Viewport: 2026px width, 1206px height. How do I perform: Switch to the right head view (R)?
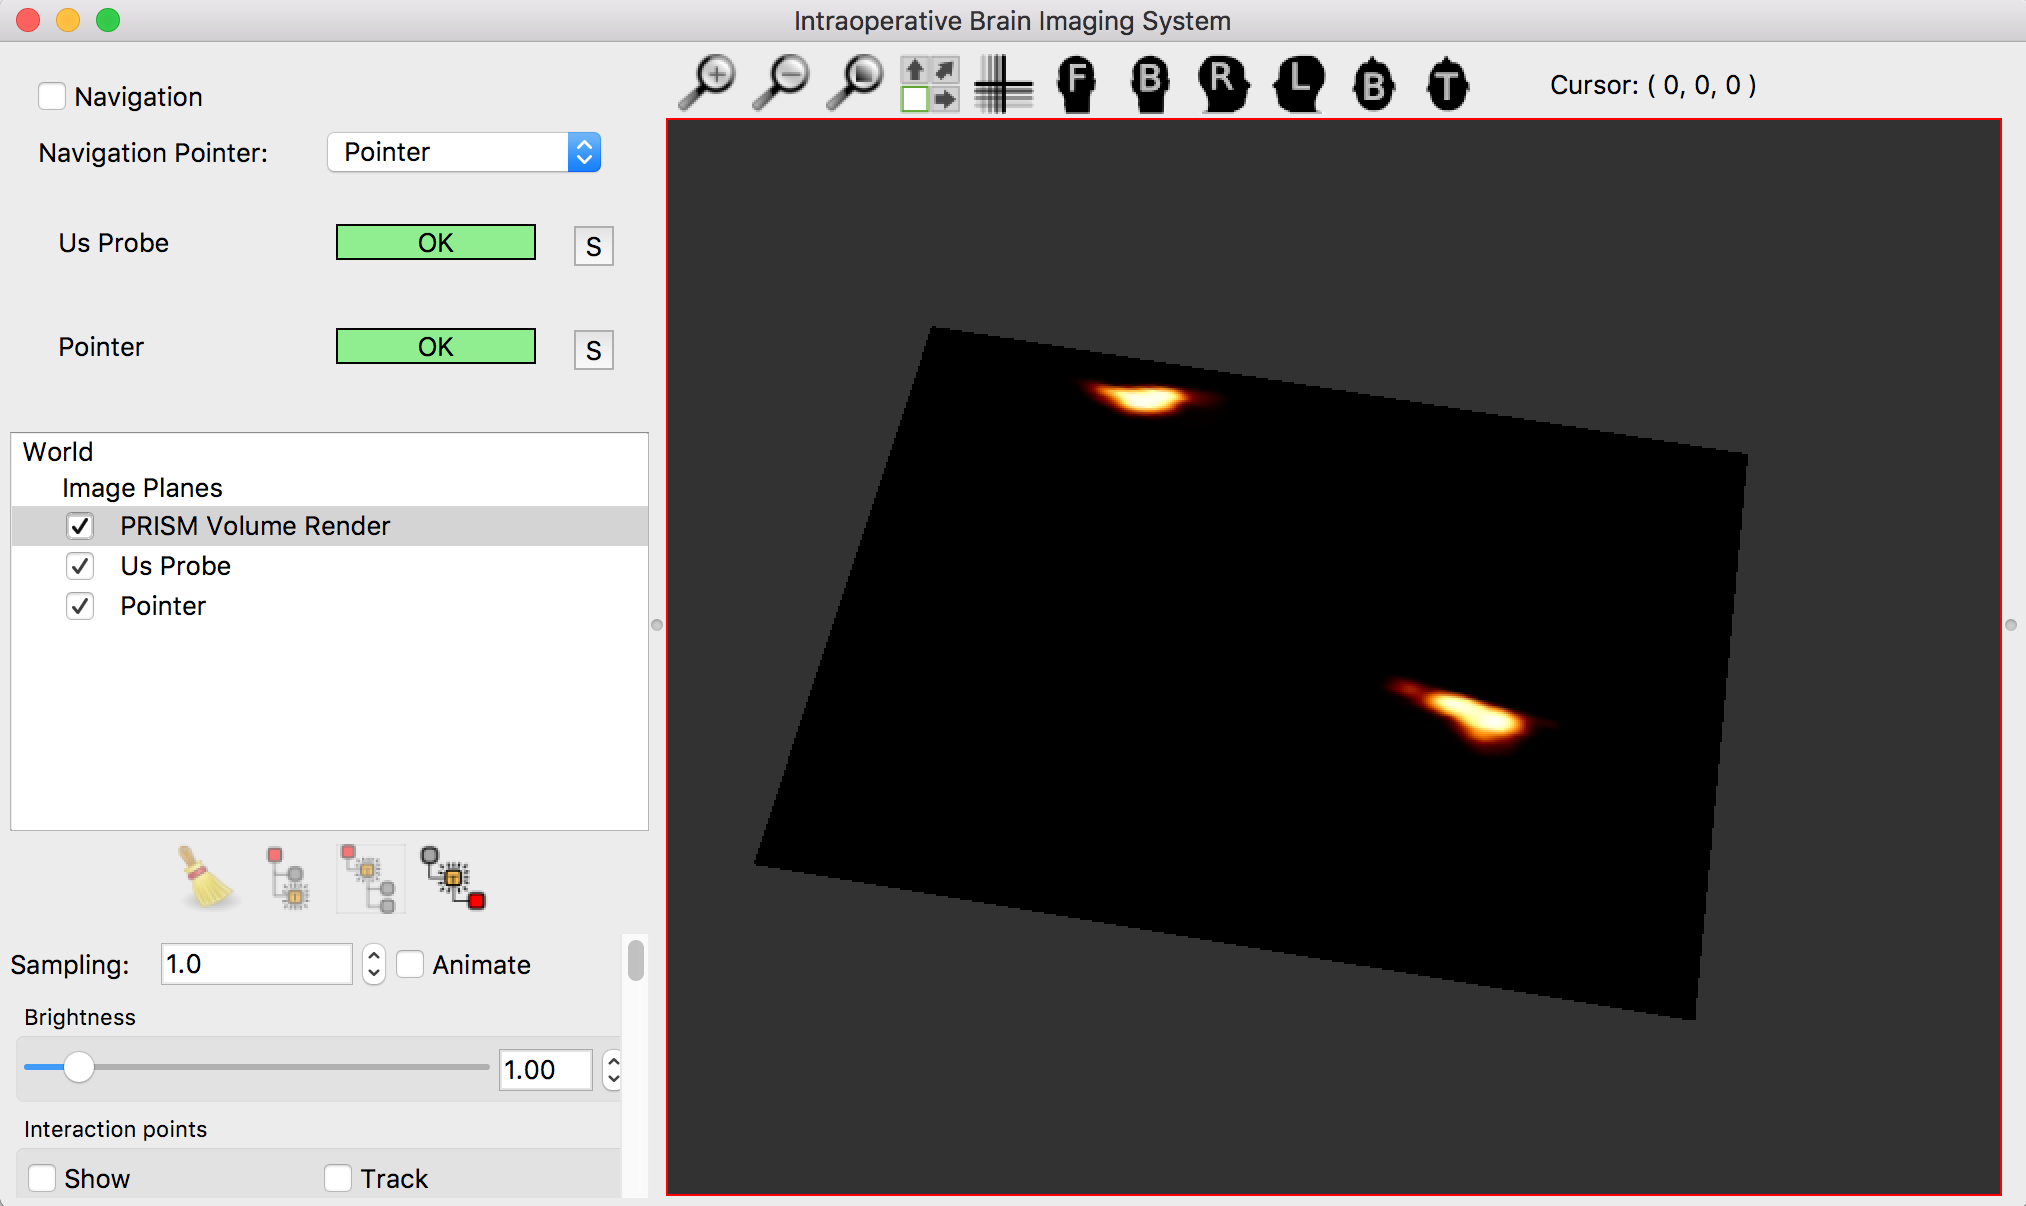(1223, 85)
